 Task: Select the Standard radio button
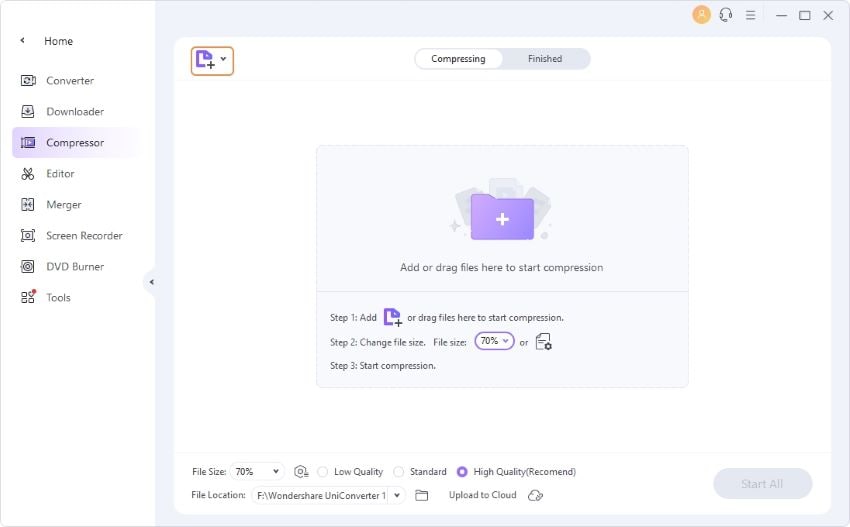(398, 472)
